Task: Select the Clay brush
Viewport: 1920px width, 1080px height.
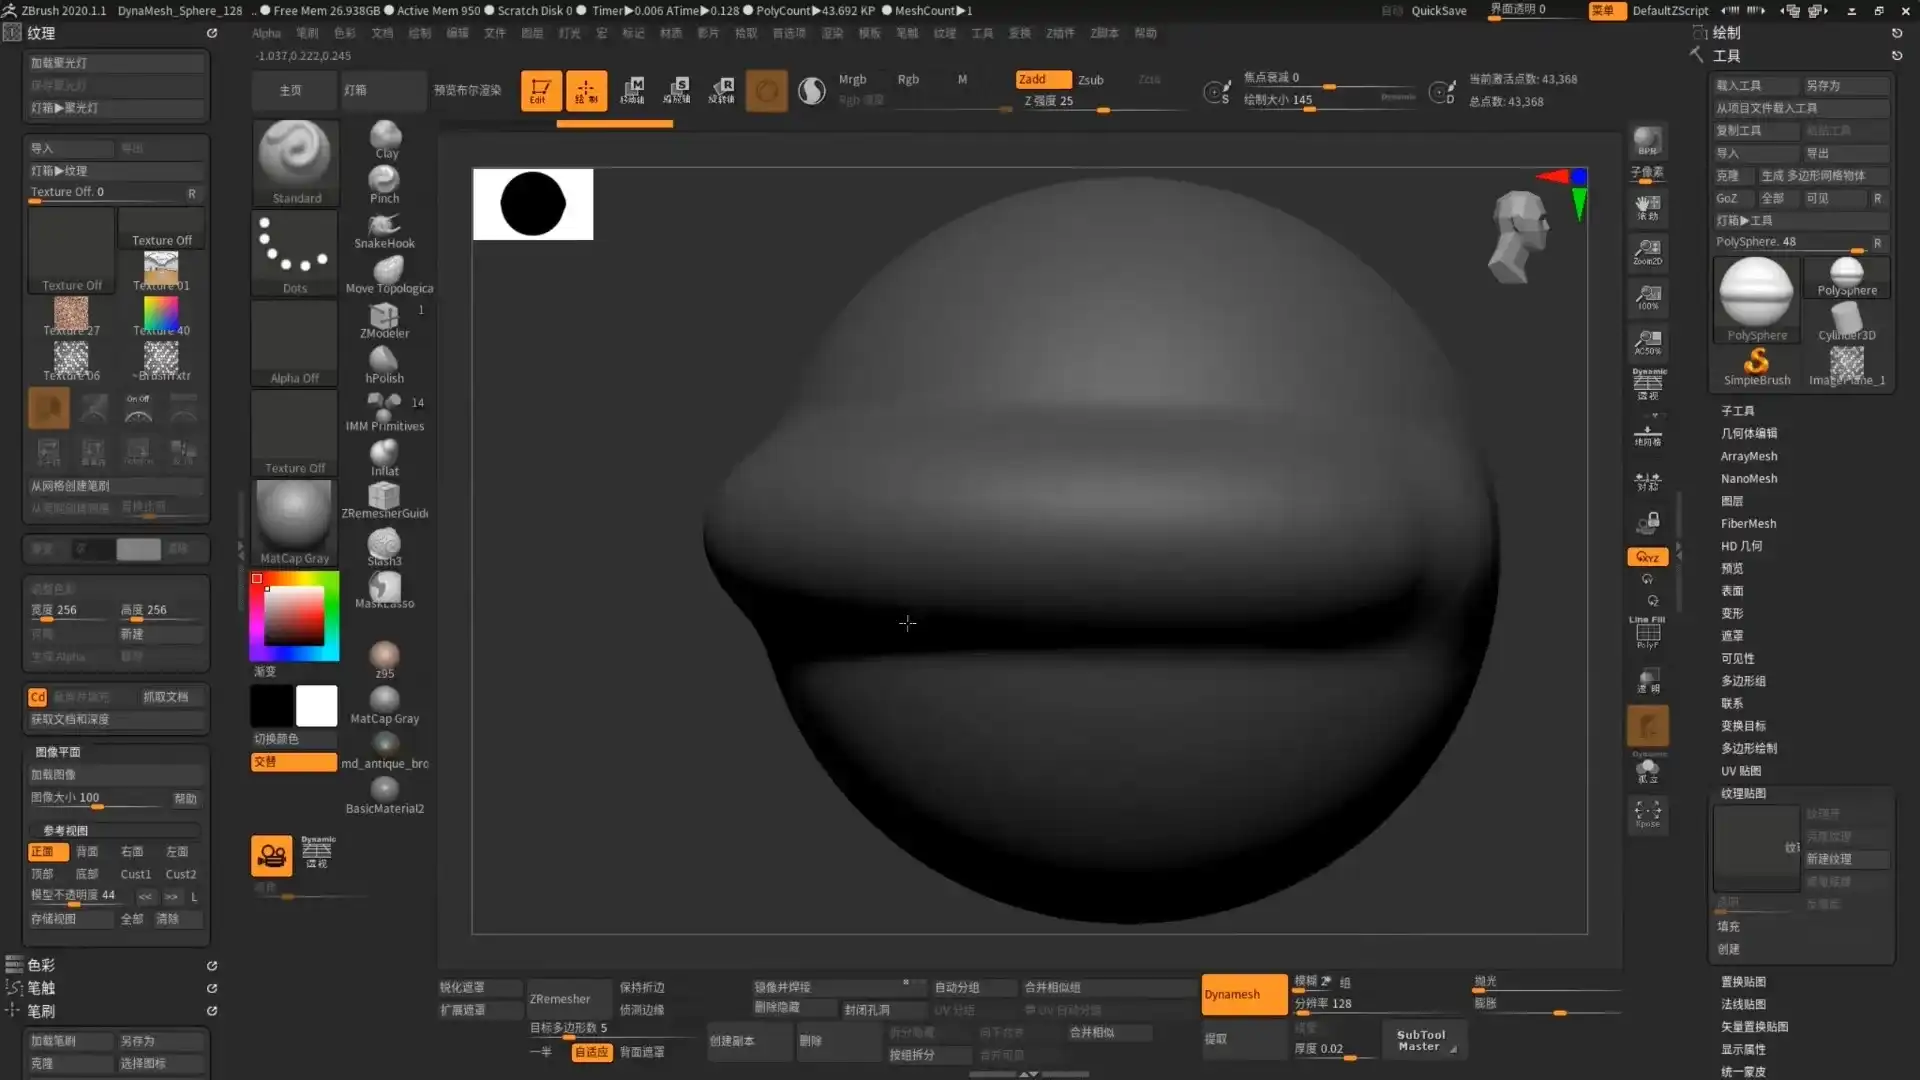Action: coord(384,140)
